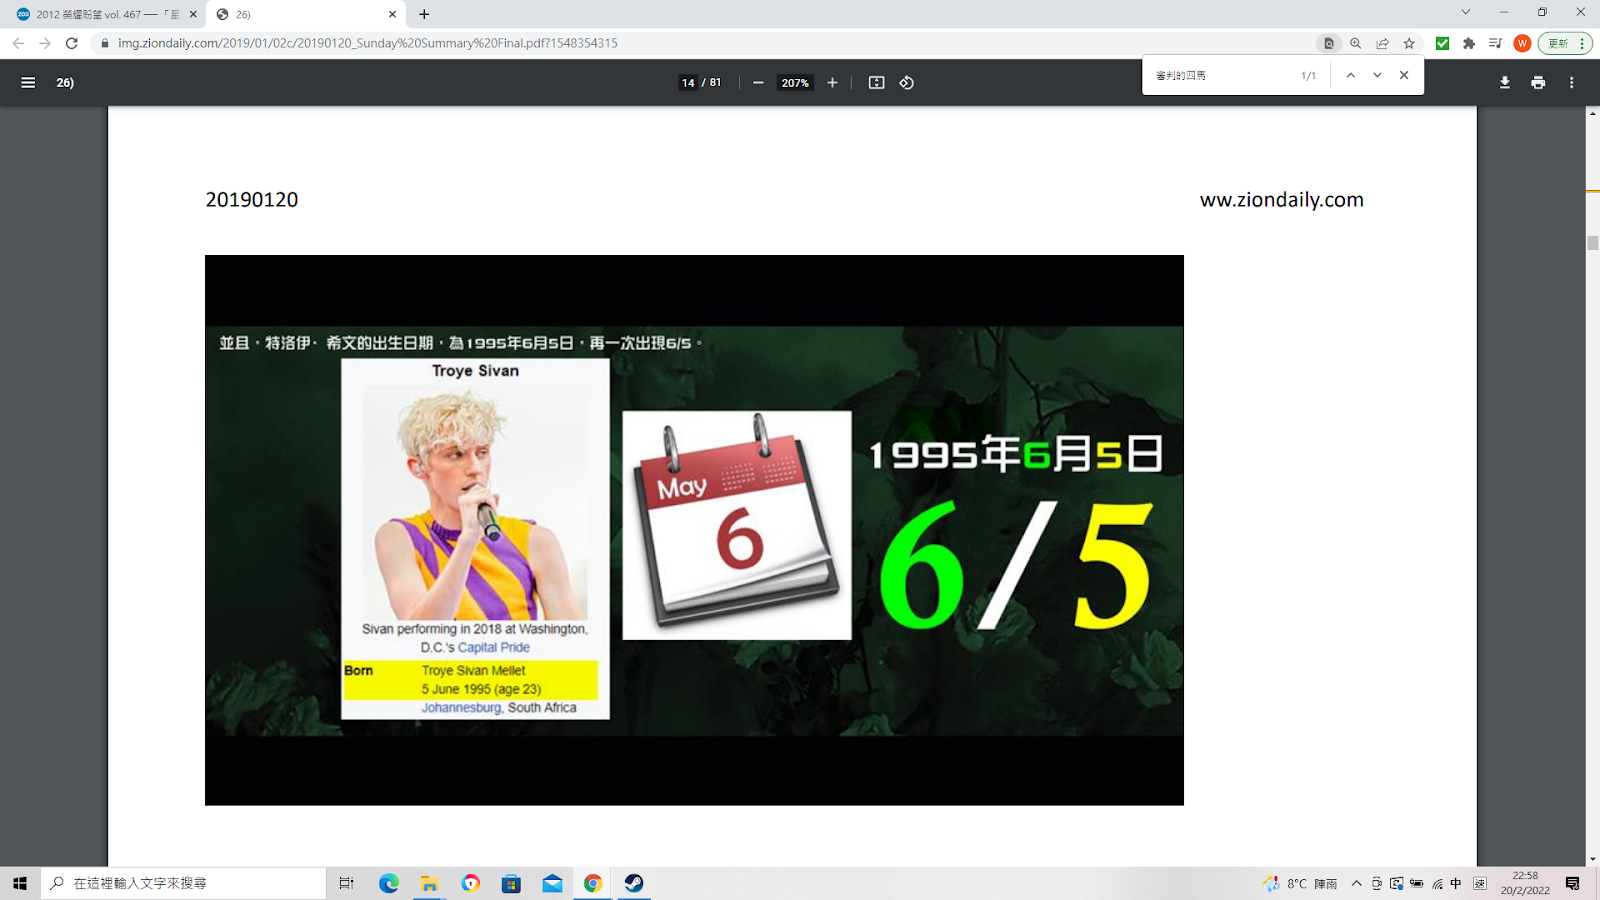Viewport: 1600px width, 900px height.
Task: Open the PDF sidebar menu icon
Action: click(28, 83)
